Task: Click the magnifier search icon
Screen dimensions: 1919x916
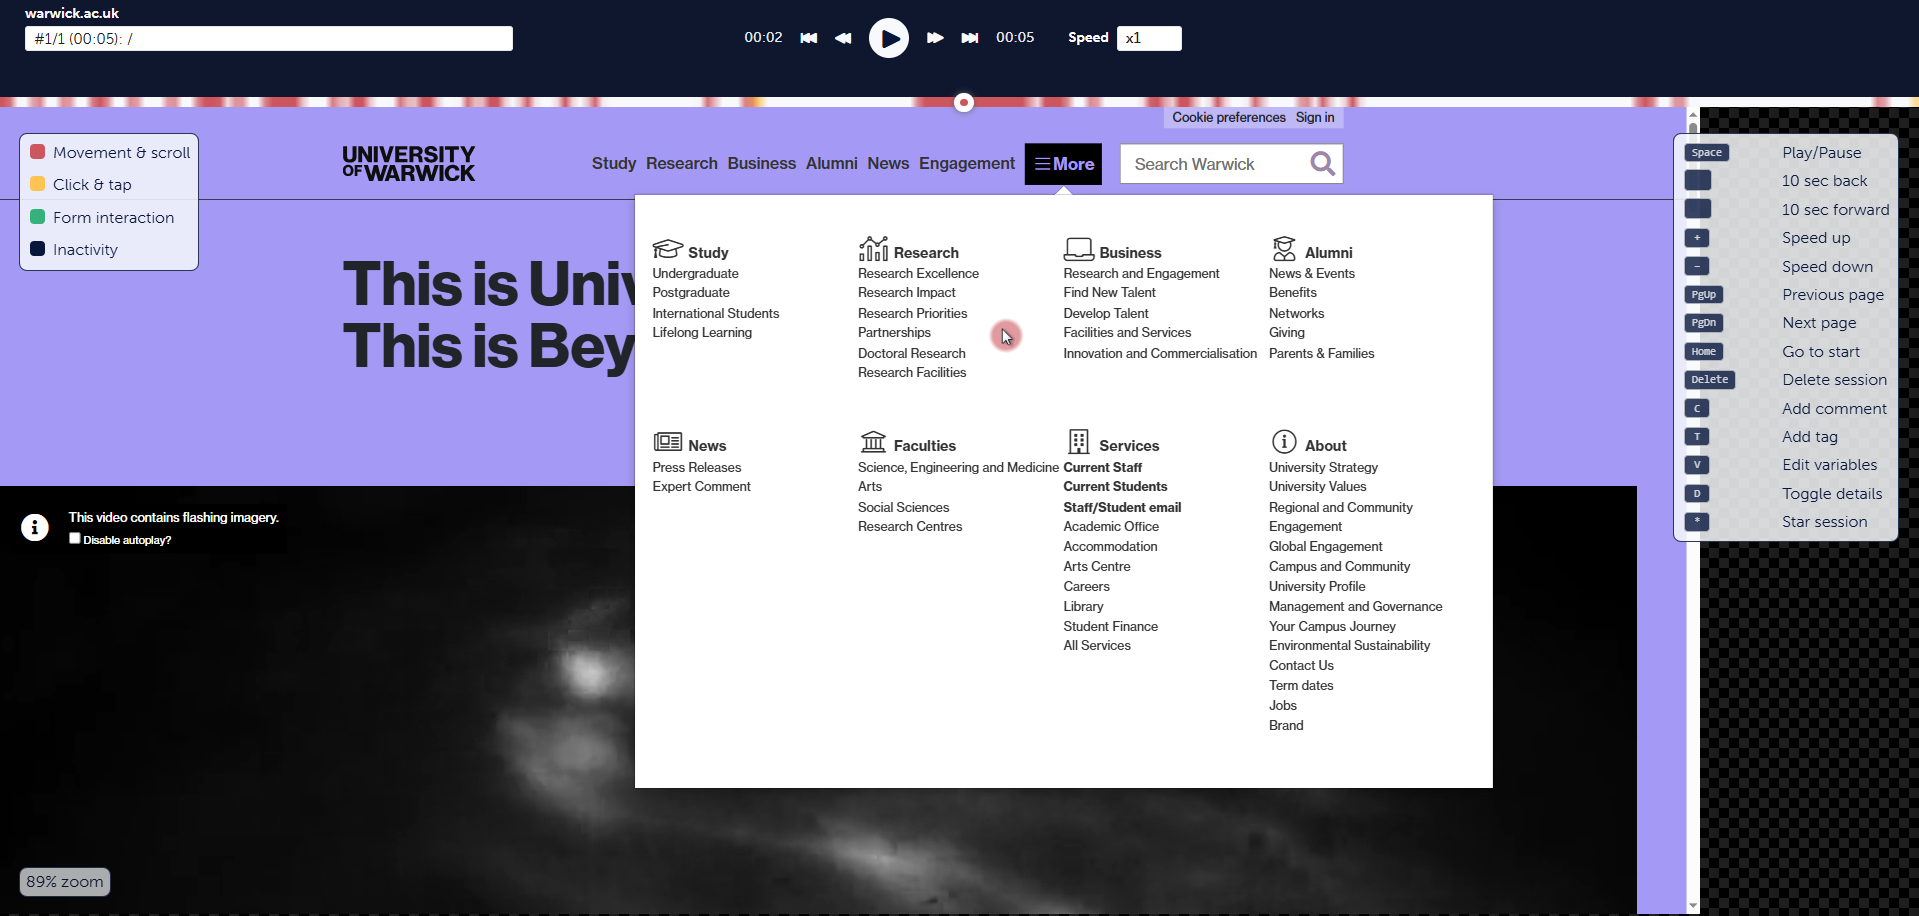Action: (1322, 164)
